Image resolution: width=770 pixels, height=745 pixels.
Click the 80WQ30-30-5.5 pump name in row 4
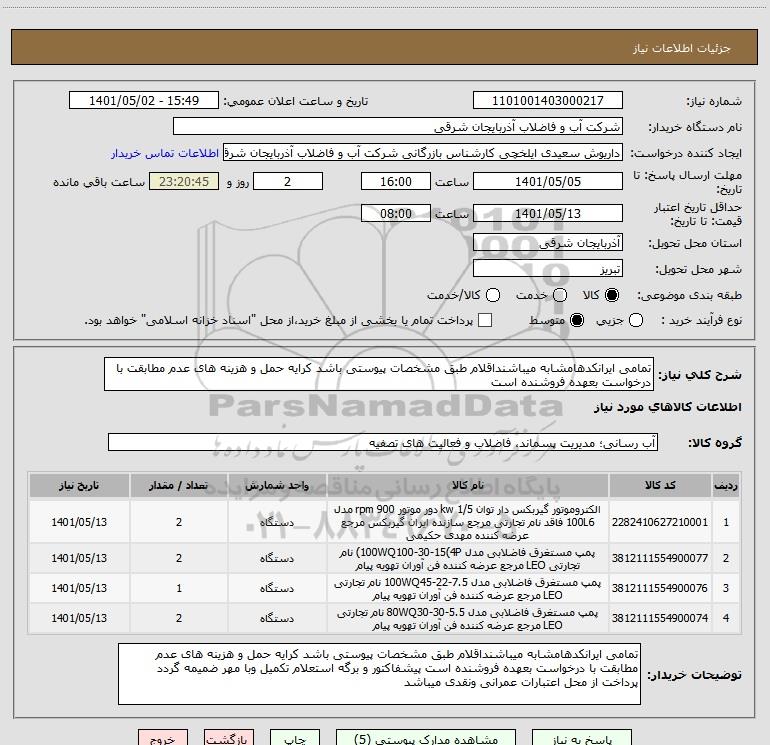click(x=468, y=618)
